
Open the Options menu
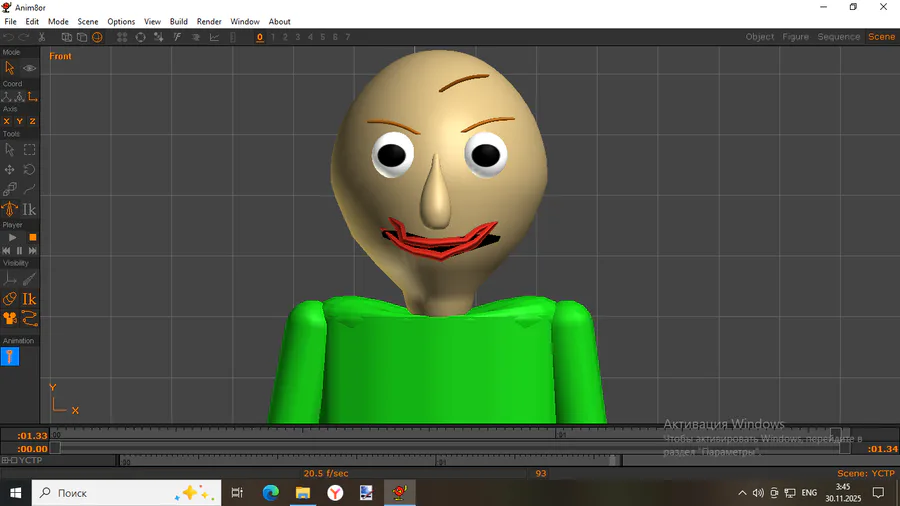click(121, 22)
